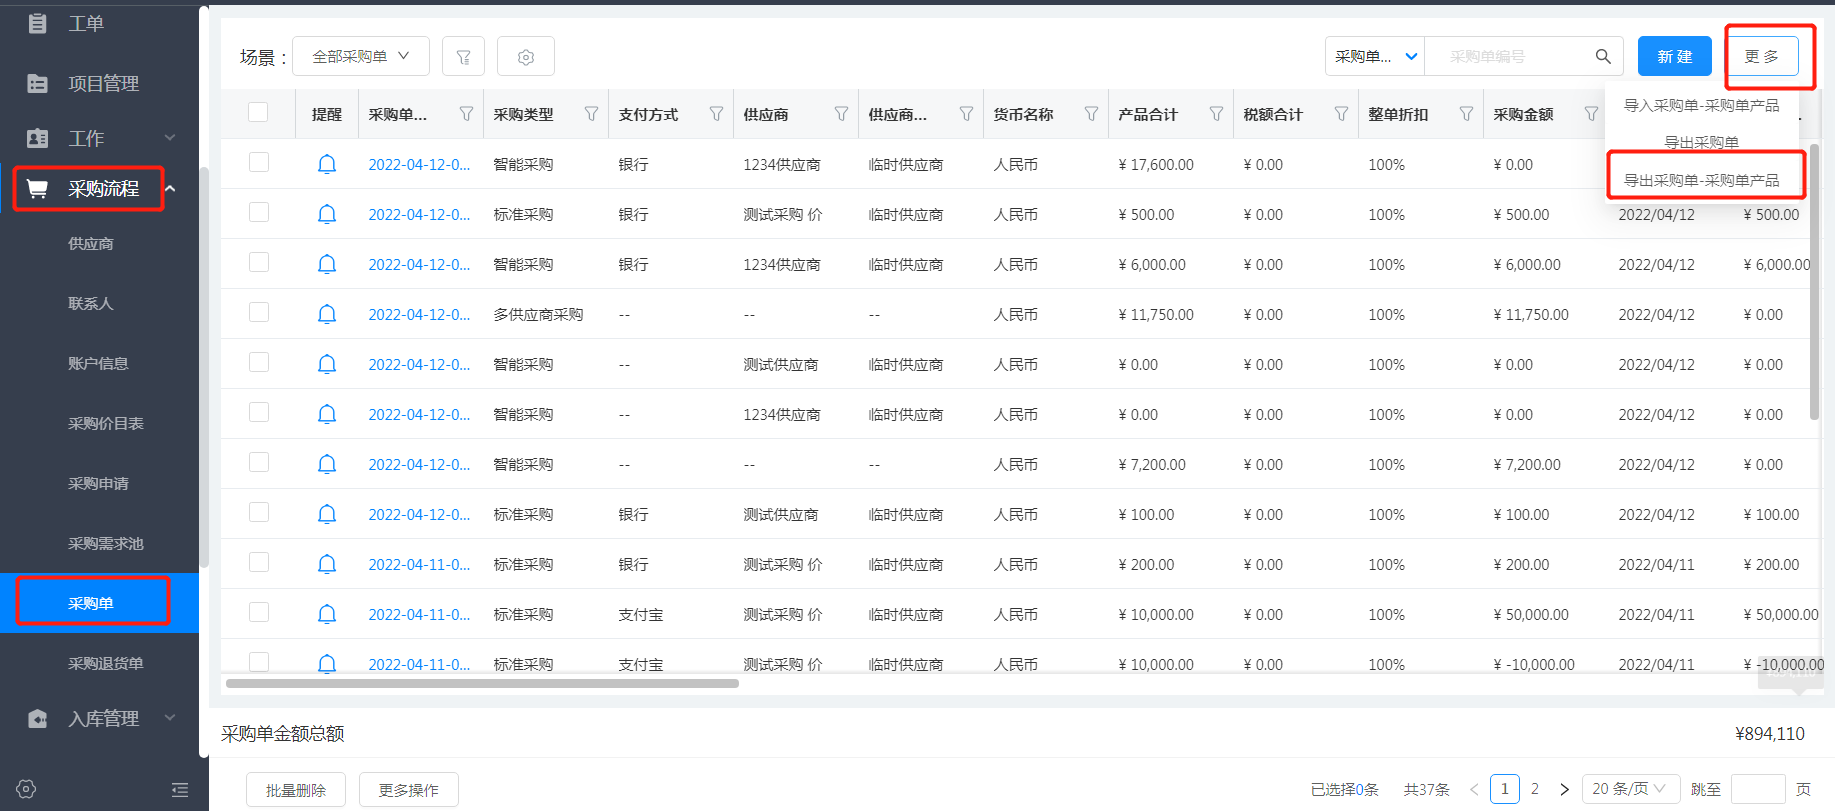1835x811 pixels.
Task: Click the filter funnel icon beside scene dropdown
Action: (463, 57)
